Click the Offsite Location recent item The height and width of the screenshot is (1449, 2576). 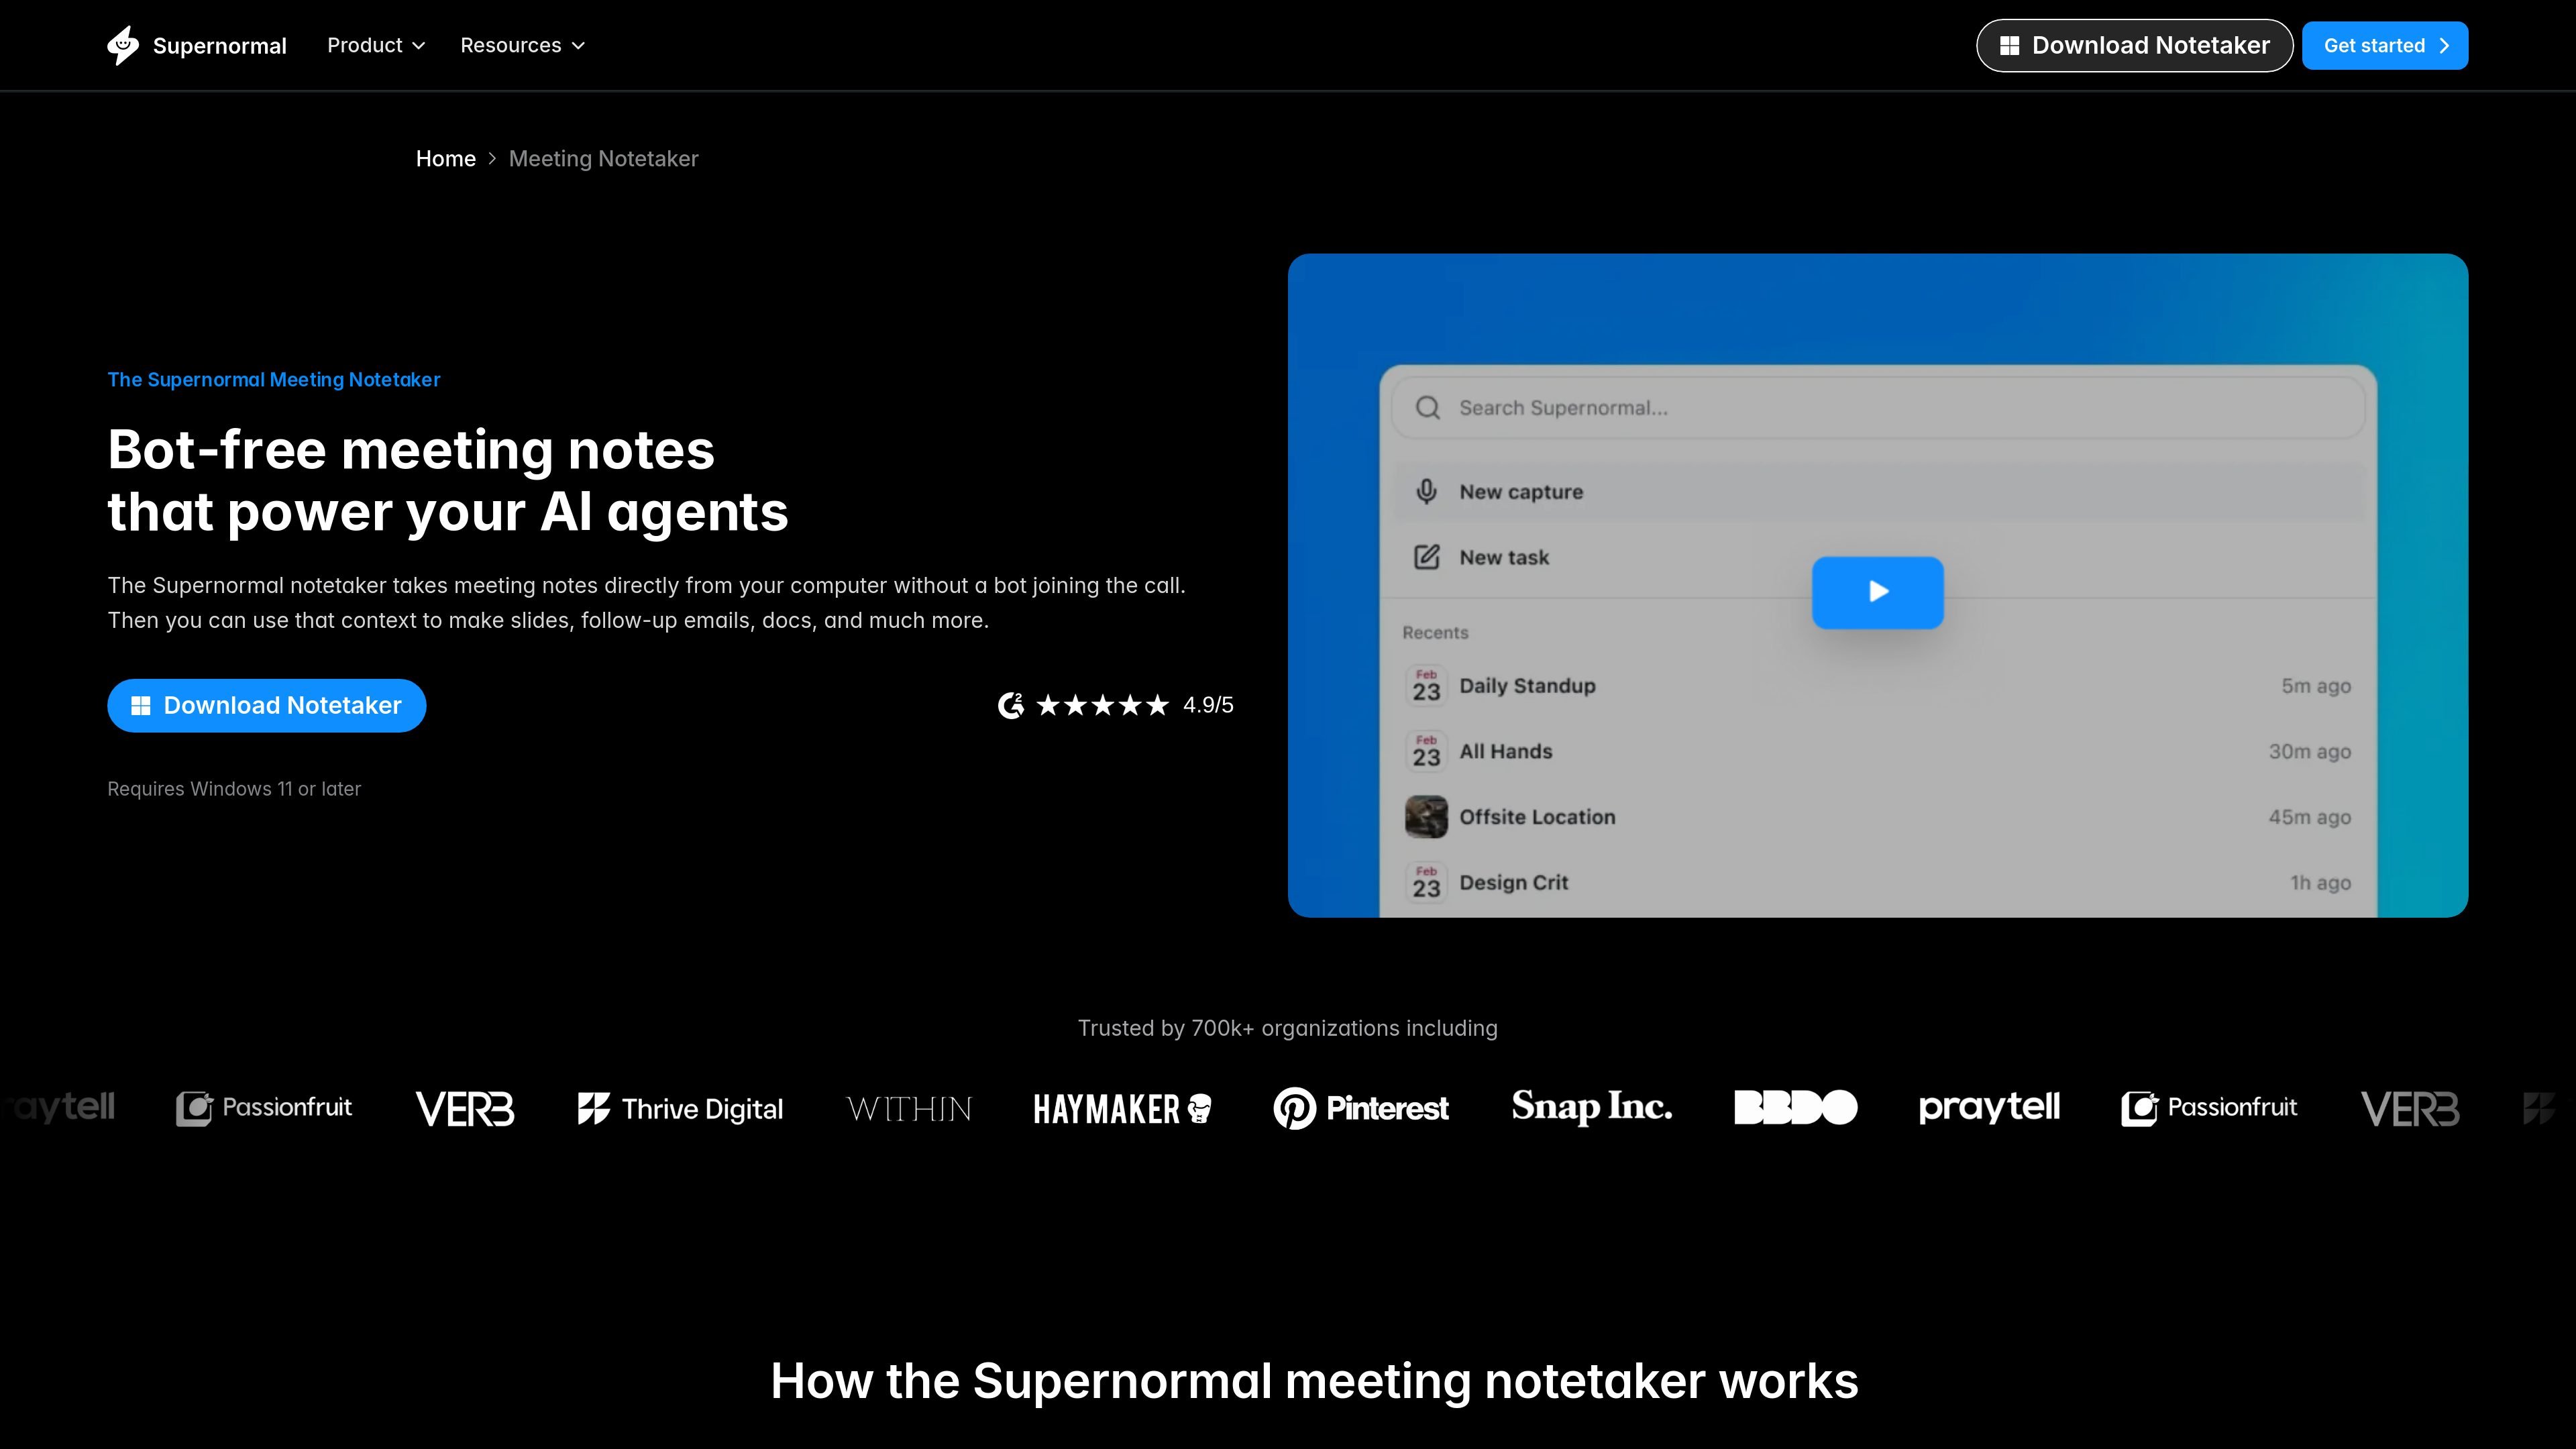1877,817
